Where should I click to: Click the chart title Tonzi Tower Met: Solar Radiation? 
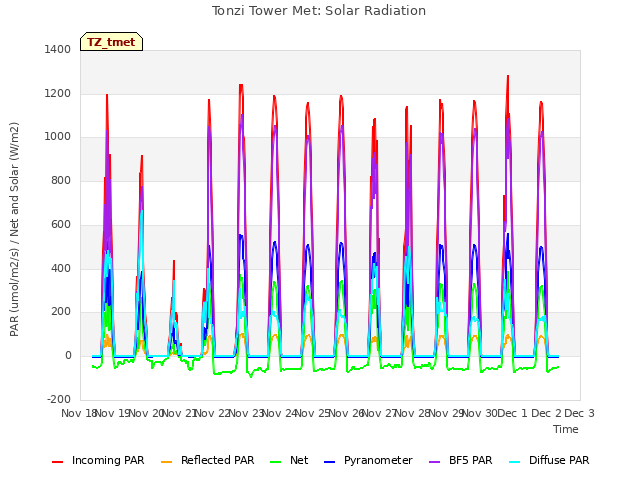(319, 11)
